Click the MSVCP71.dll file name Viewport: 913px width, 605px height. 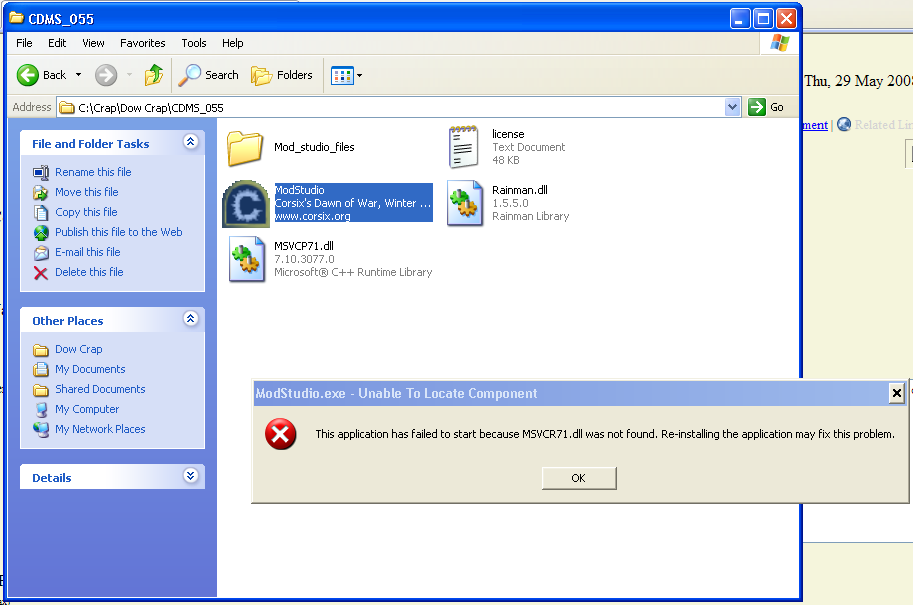[304, 246]
